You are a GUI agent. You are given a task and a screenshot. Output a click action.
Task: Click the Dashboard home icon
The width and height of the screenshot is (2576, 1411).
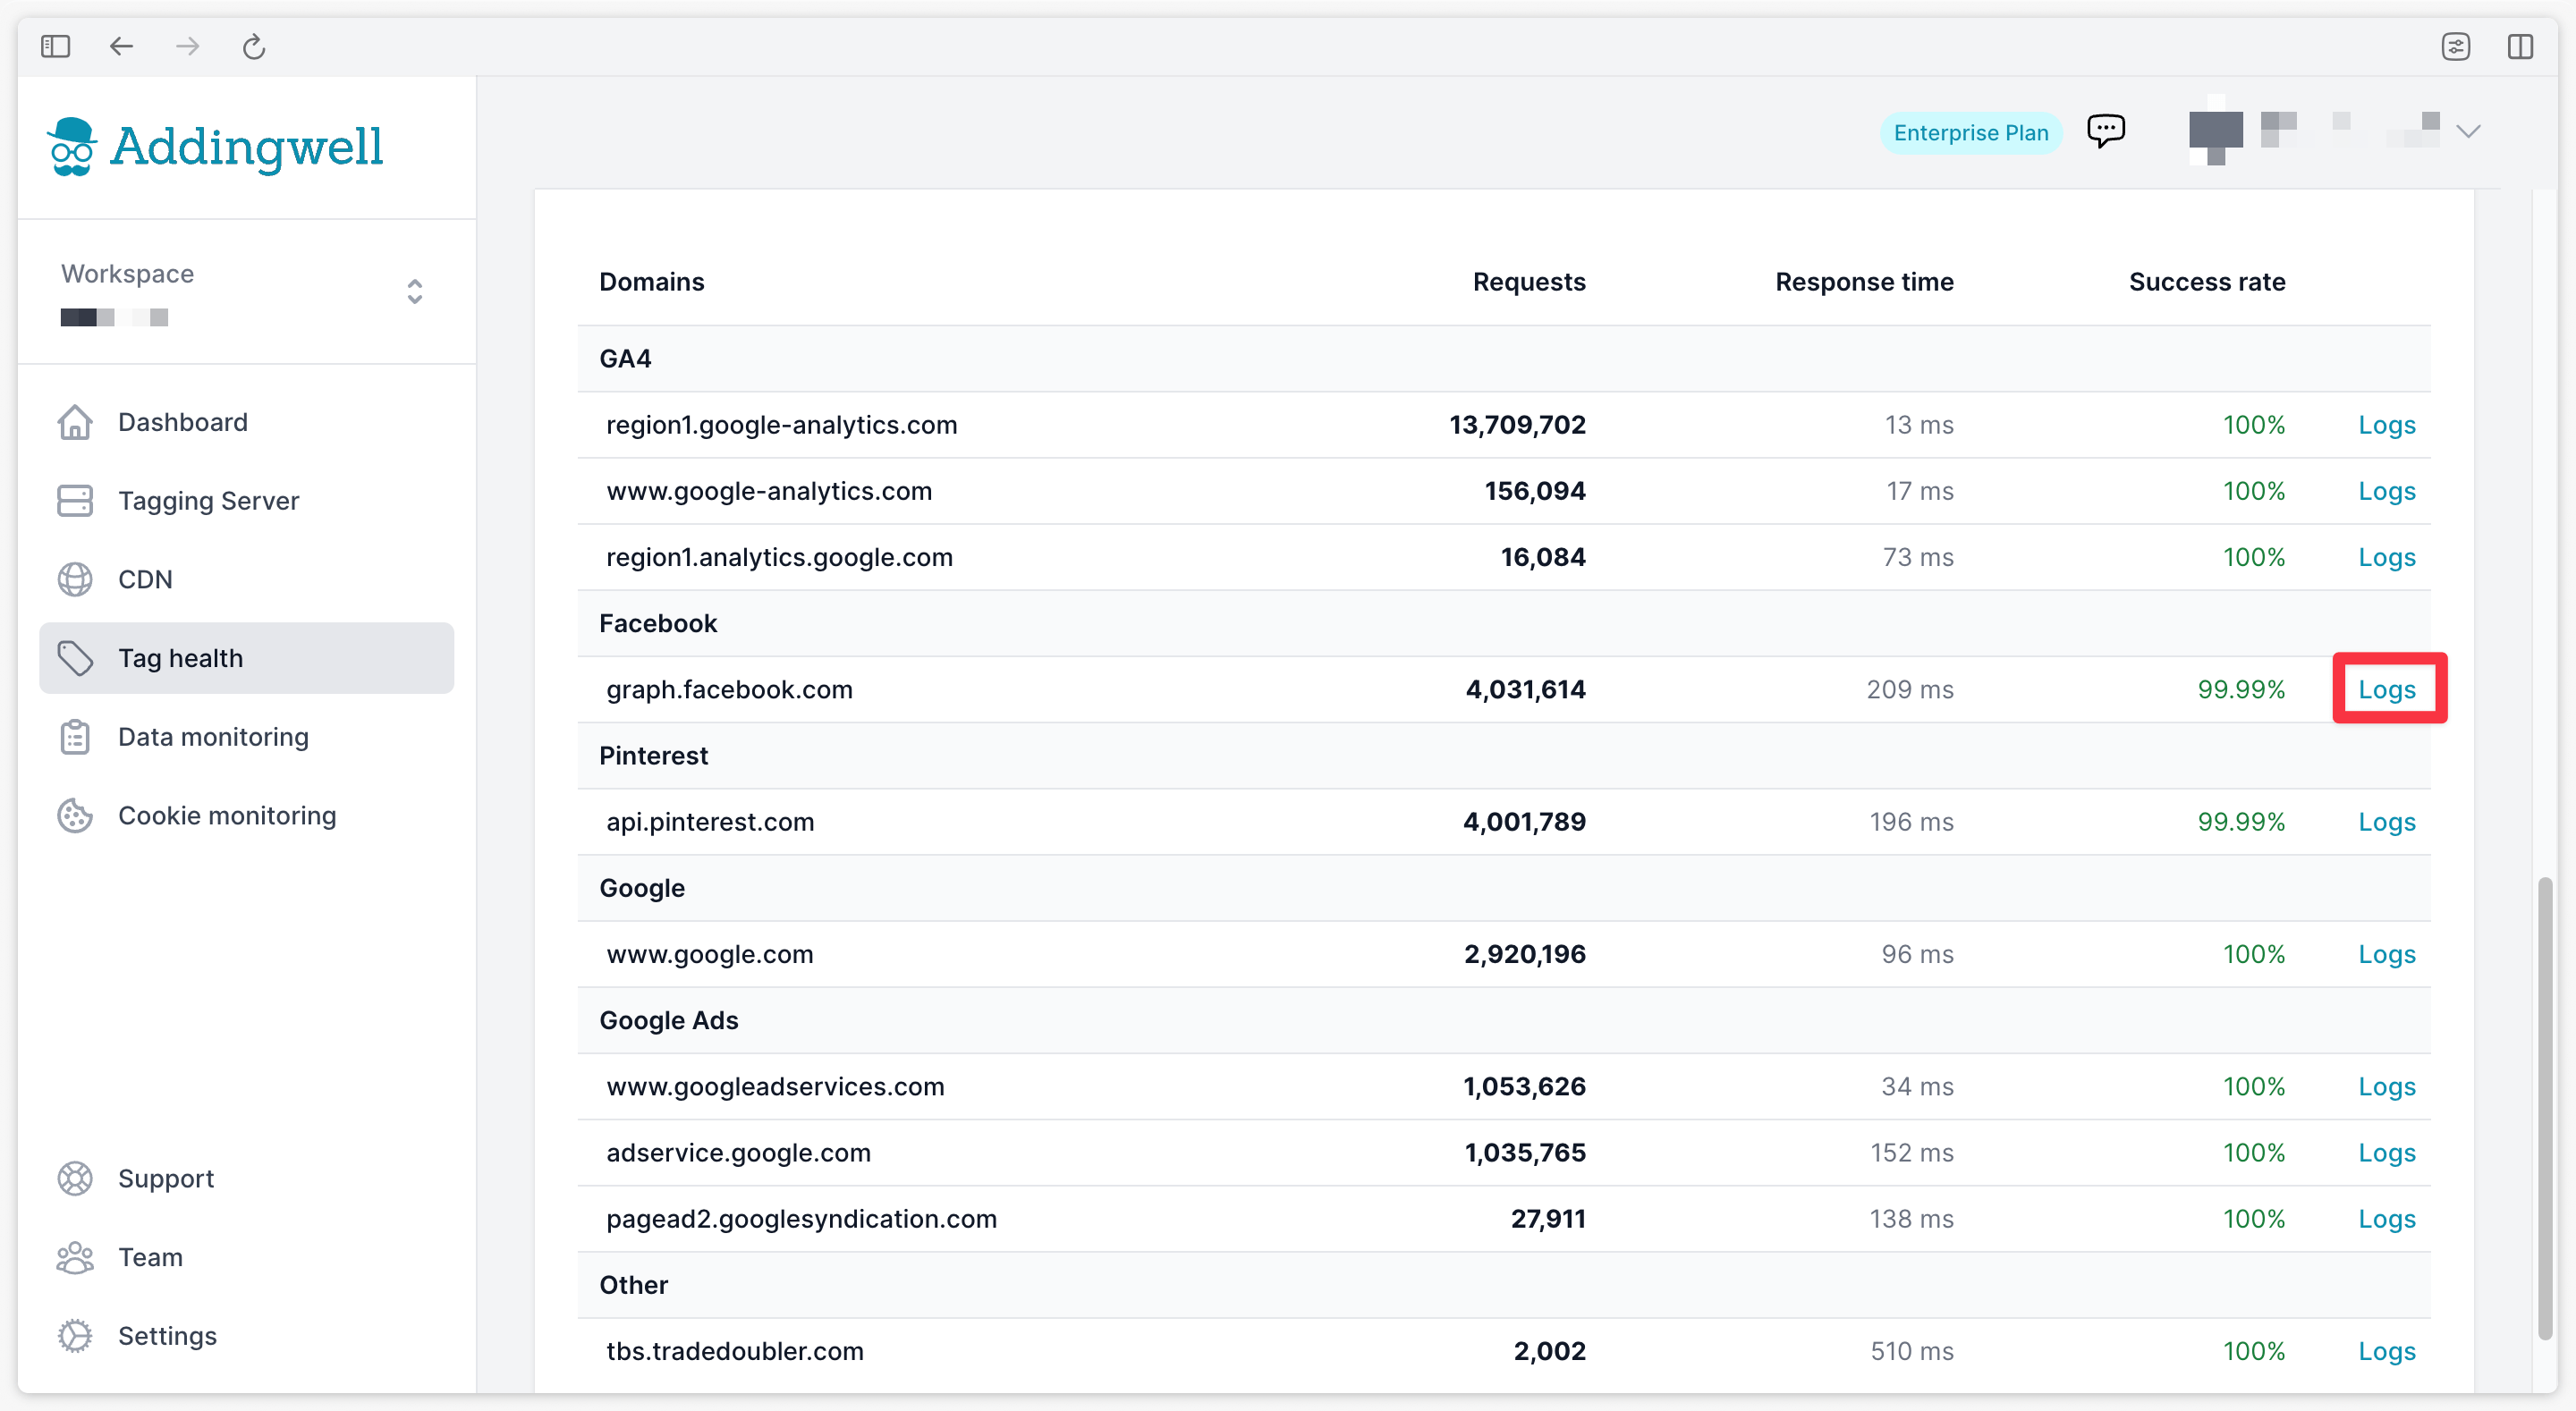click(x=75, y=422)
